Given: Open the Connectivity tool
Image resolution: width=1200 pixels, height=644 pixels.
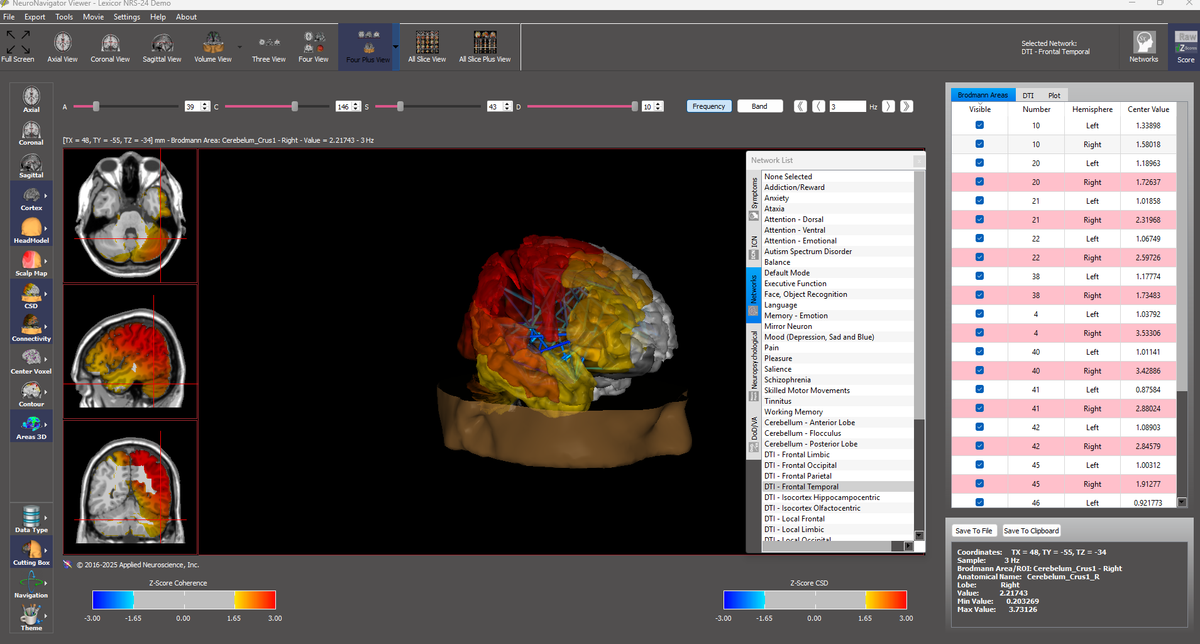Looking at the screenshot, I should click(30, 328).
